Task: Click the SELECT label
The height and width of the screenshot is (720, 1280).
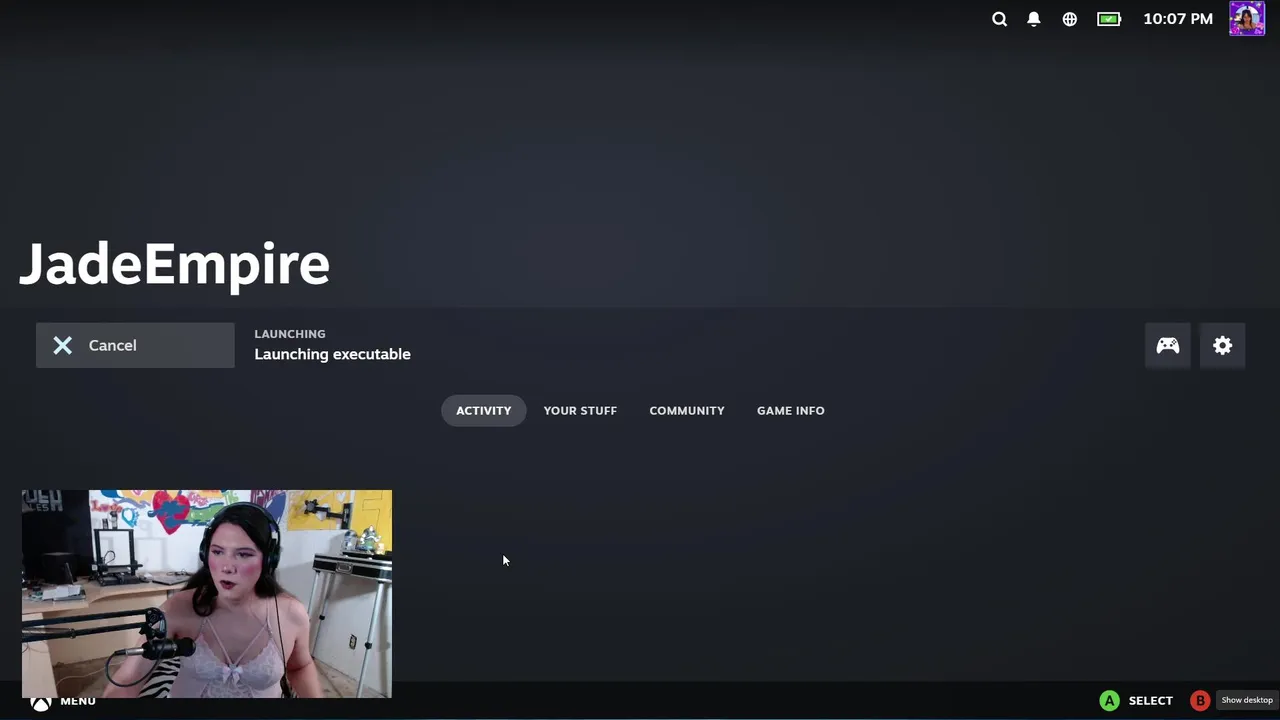Action: coord(1150,701)
